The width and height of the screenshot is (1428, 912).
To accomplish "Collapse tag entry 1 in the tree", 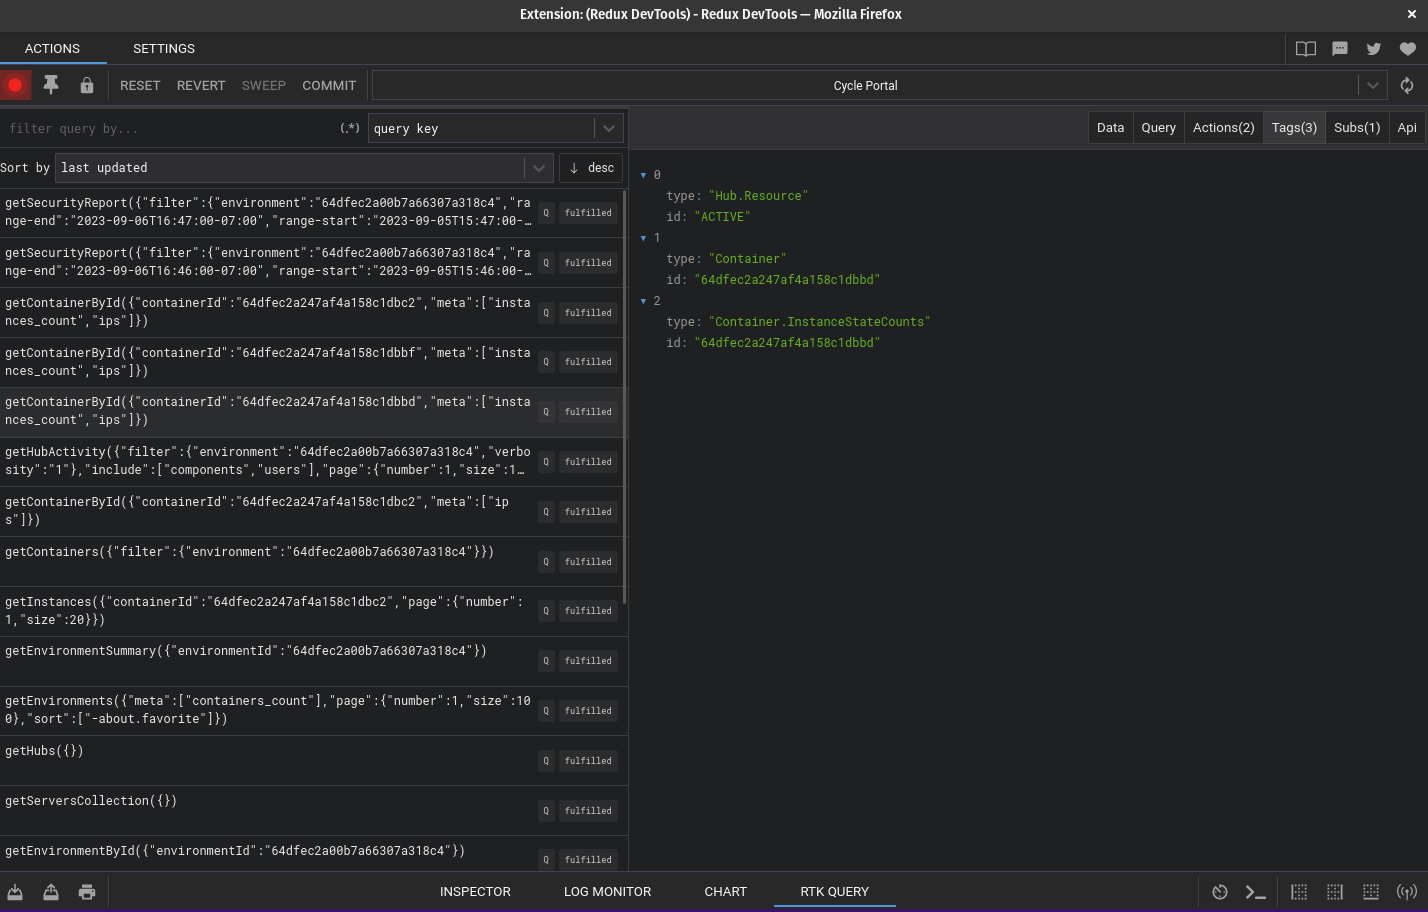I will coord(644,238).
